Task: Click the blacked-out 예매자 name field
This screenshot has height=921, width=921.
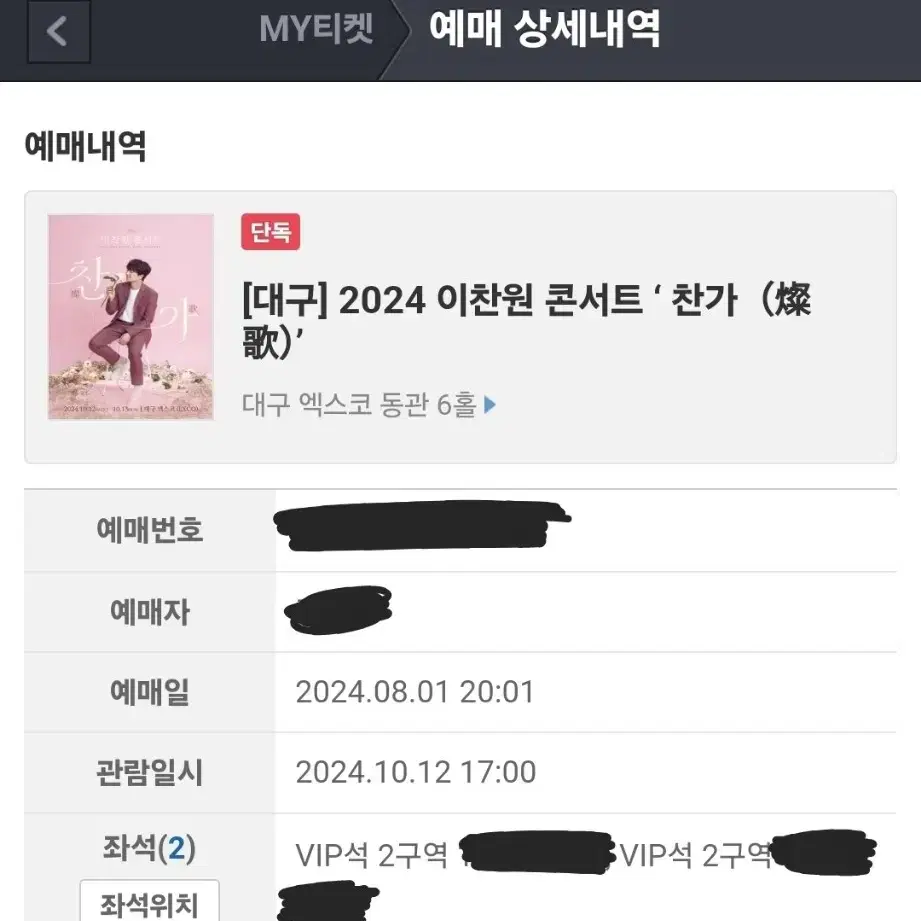Action: (338, 610)
